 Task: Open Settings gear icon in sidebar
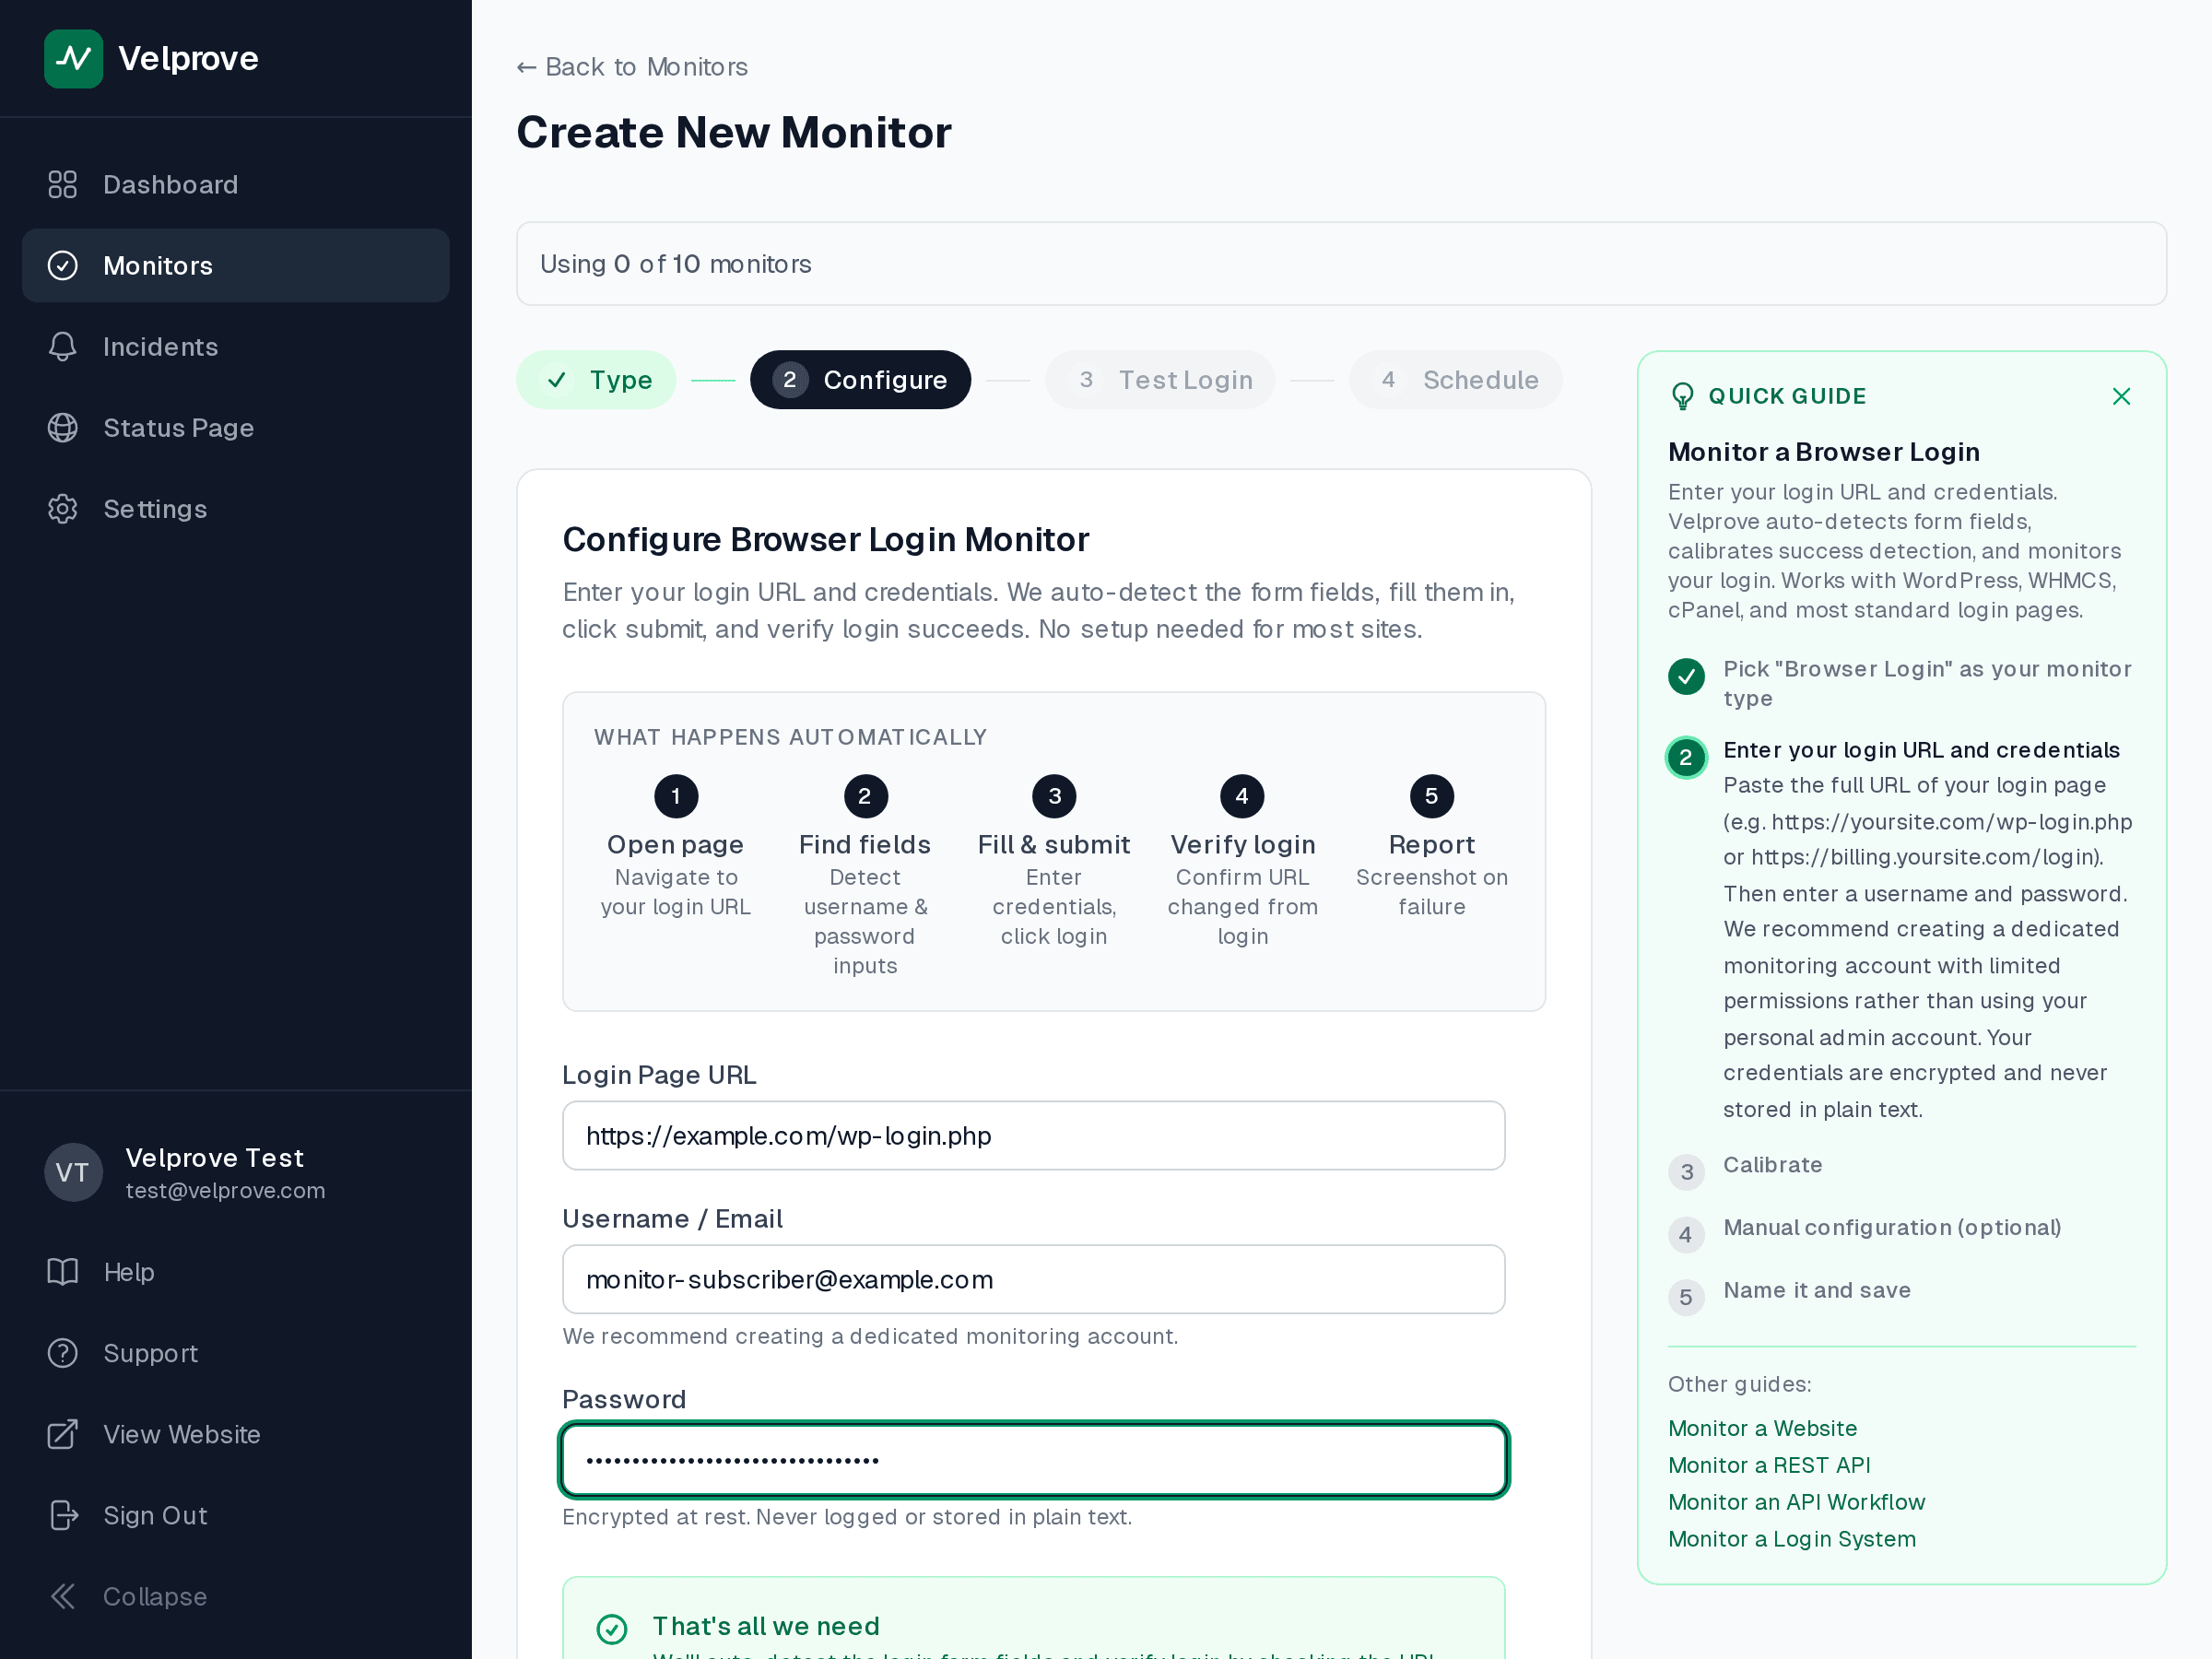coord(62,509)
